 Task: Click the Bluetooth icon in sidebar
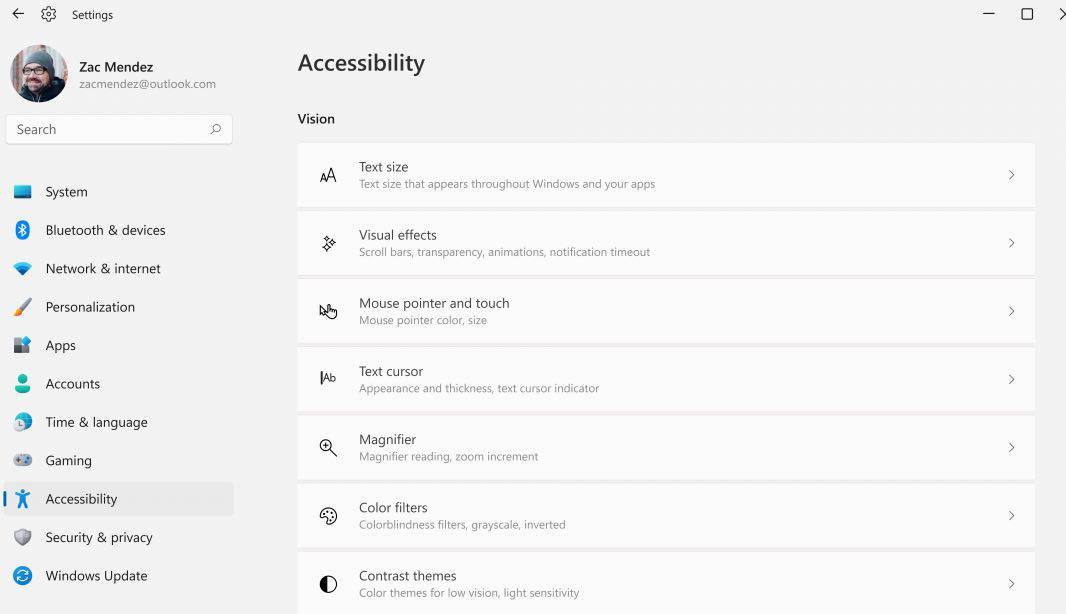pyautogui.click(x=22, y=230)
